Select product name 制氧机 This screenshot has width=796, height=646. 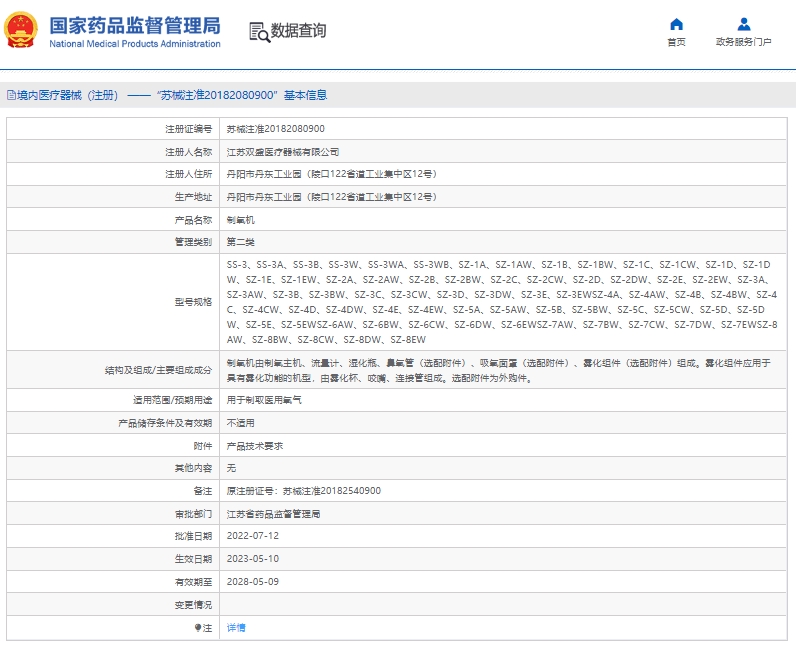click(241, 220)
